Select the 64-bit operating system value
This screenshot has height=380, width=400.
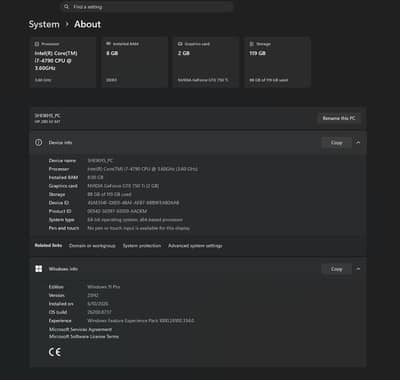(x=135, y=220)
